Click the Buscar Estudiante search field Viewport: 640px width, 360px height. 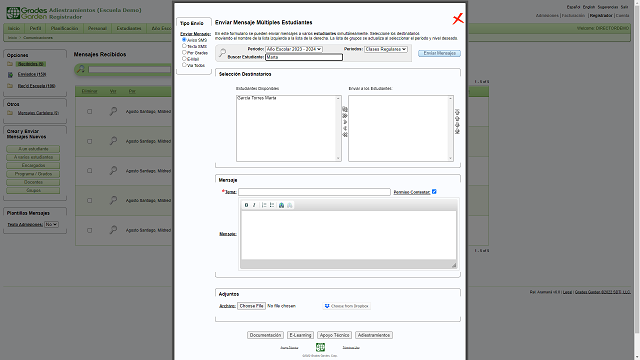[x=304, y=57]
